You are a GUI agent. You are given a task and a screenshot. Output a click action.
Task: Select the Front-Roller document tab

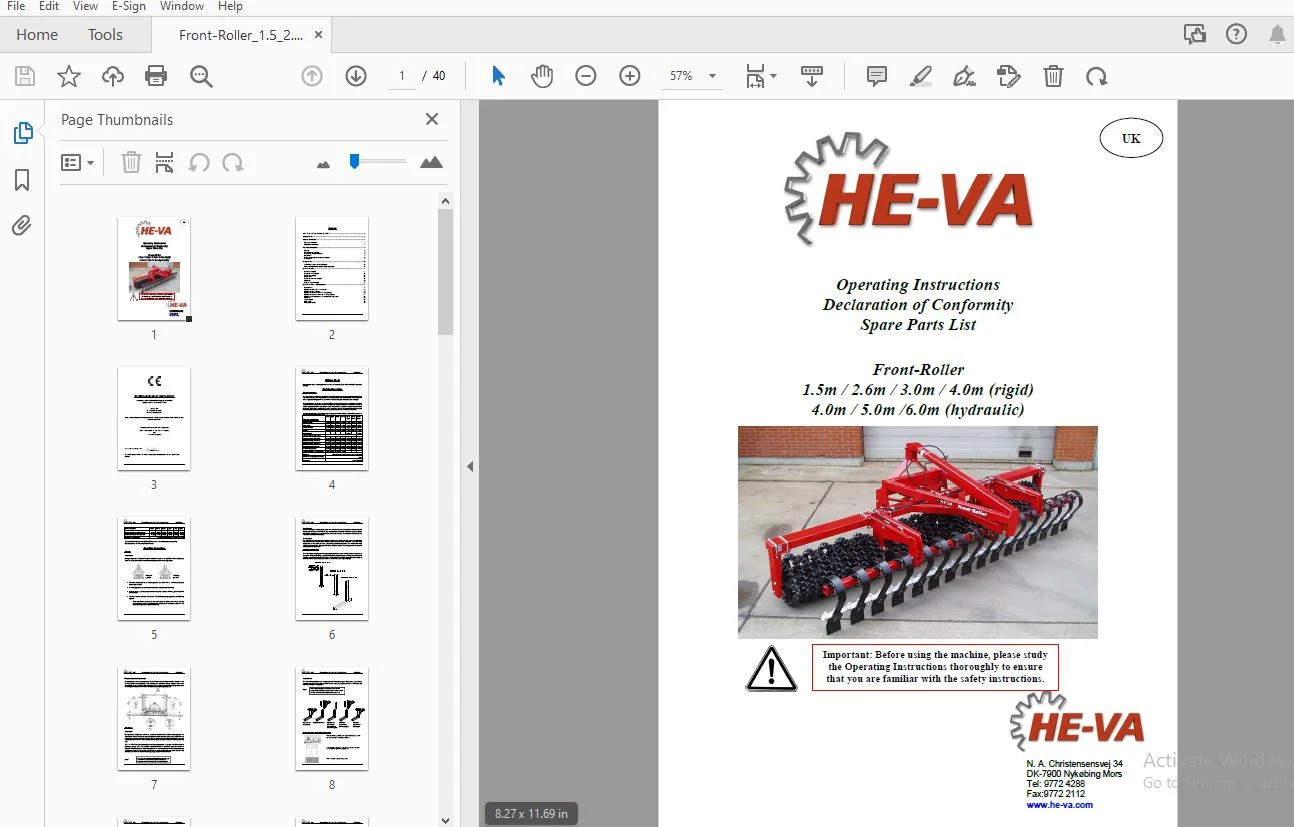[x=240, y=35]
